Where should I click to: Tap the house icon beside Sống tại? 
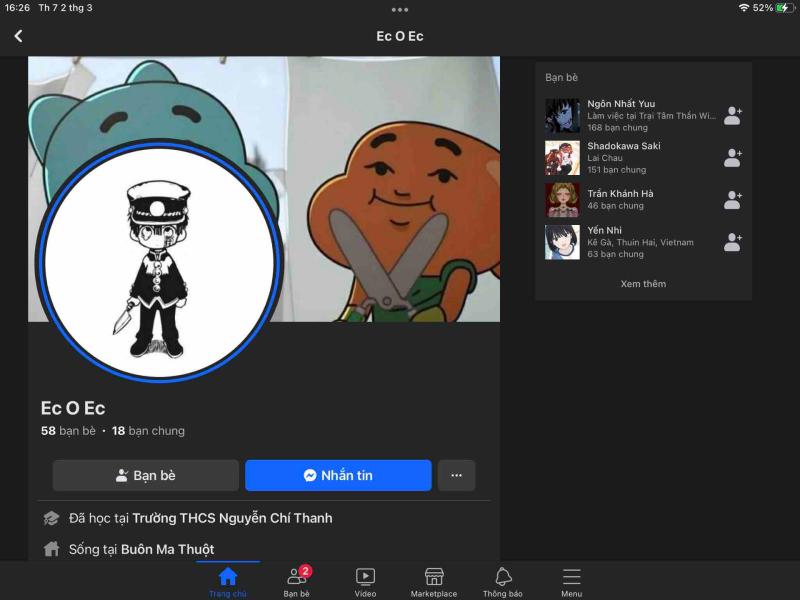tap(51, 549)
